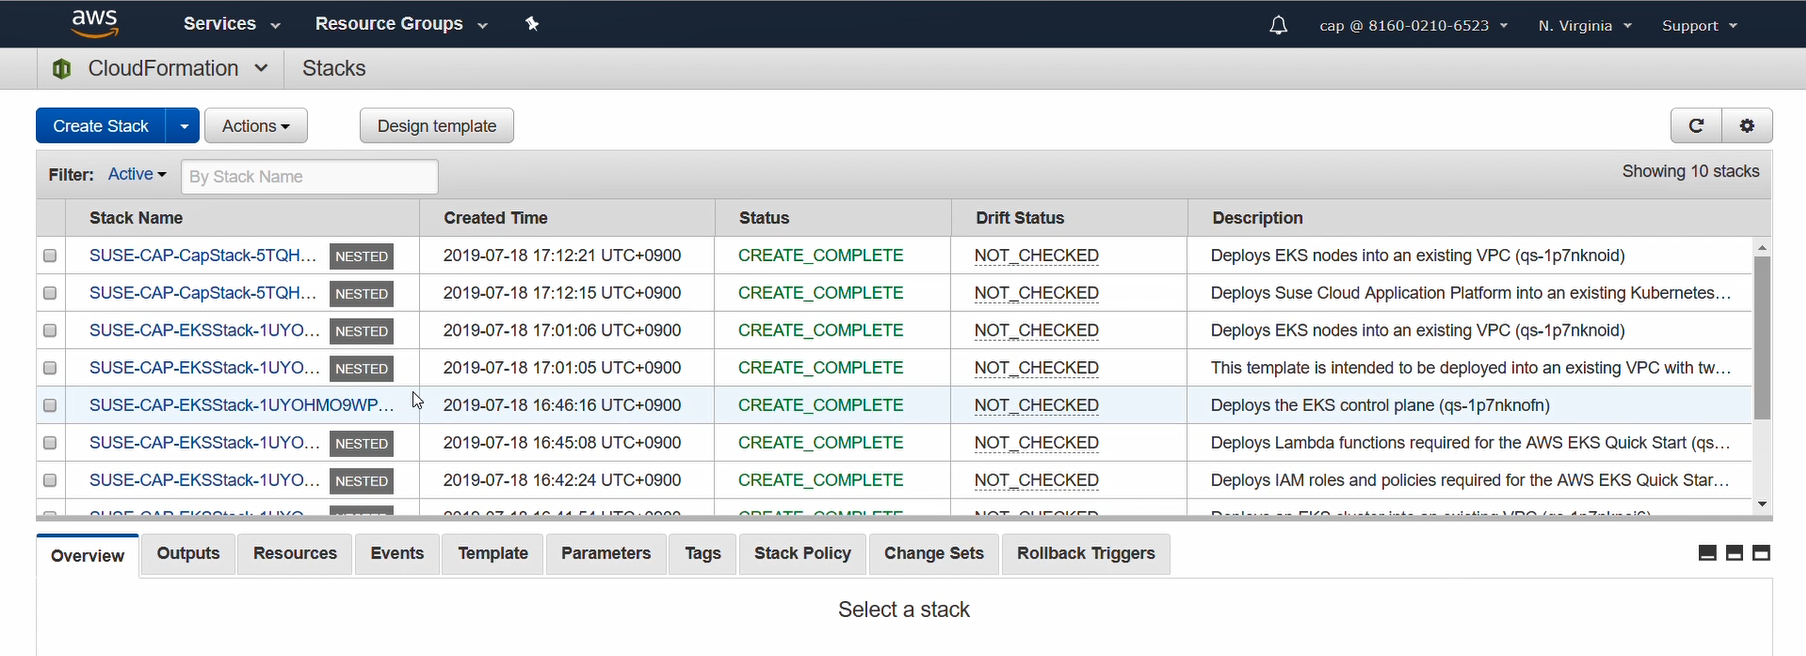1806x656 pixels.
Task: Minimize the details pane using leftmost layout icon
Action: (x=1708, y=553)
